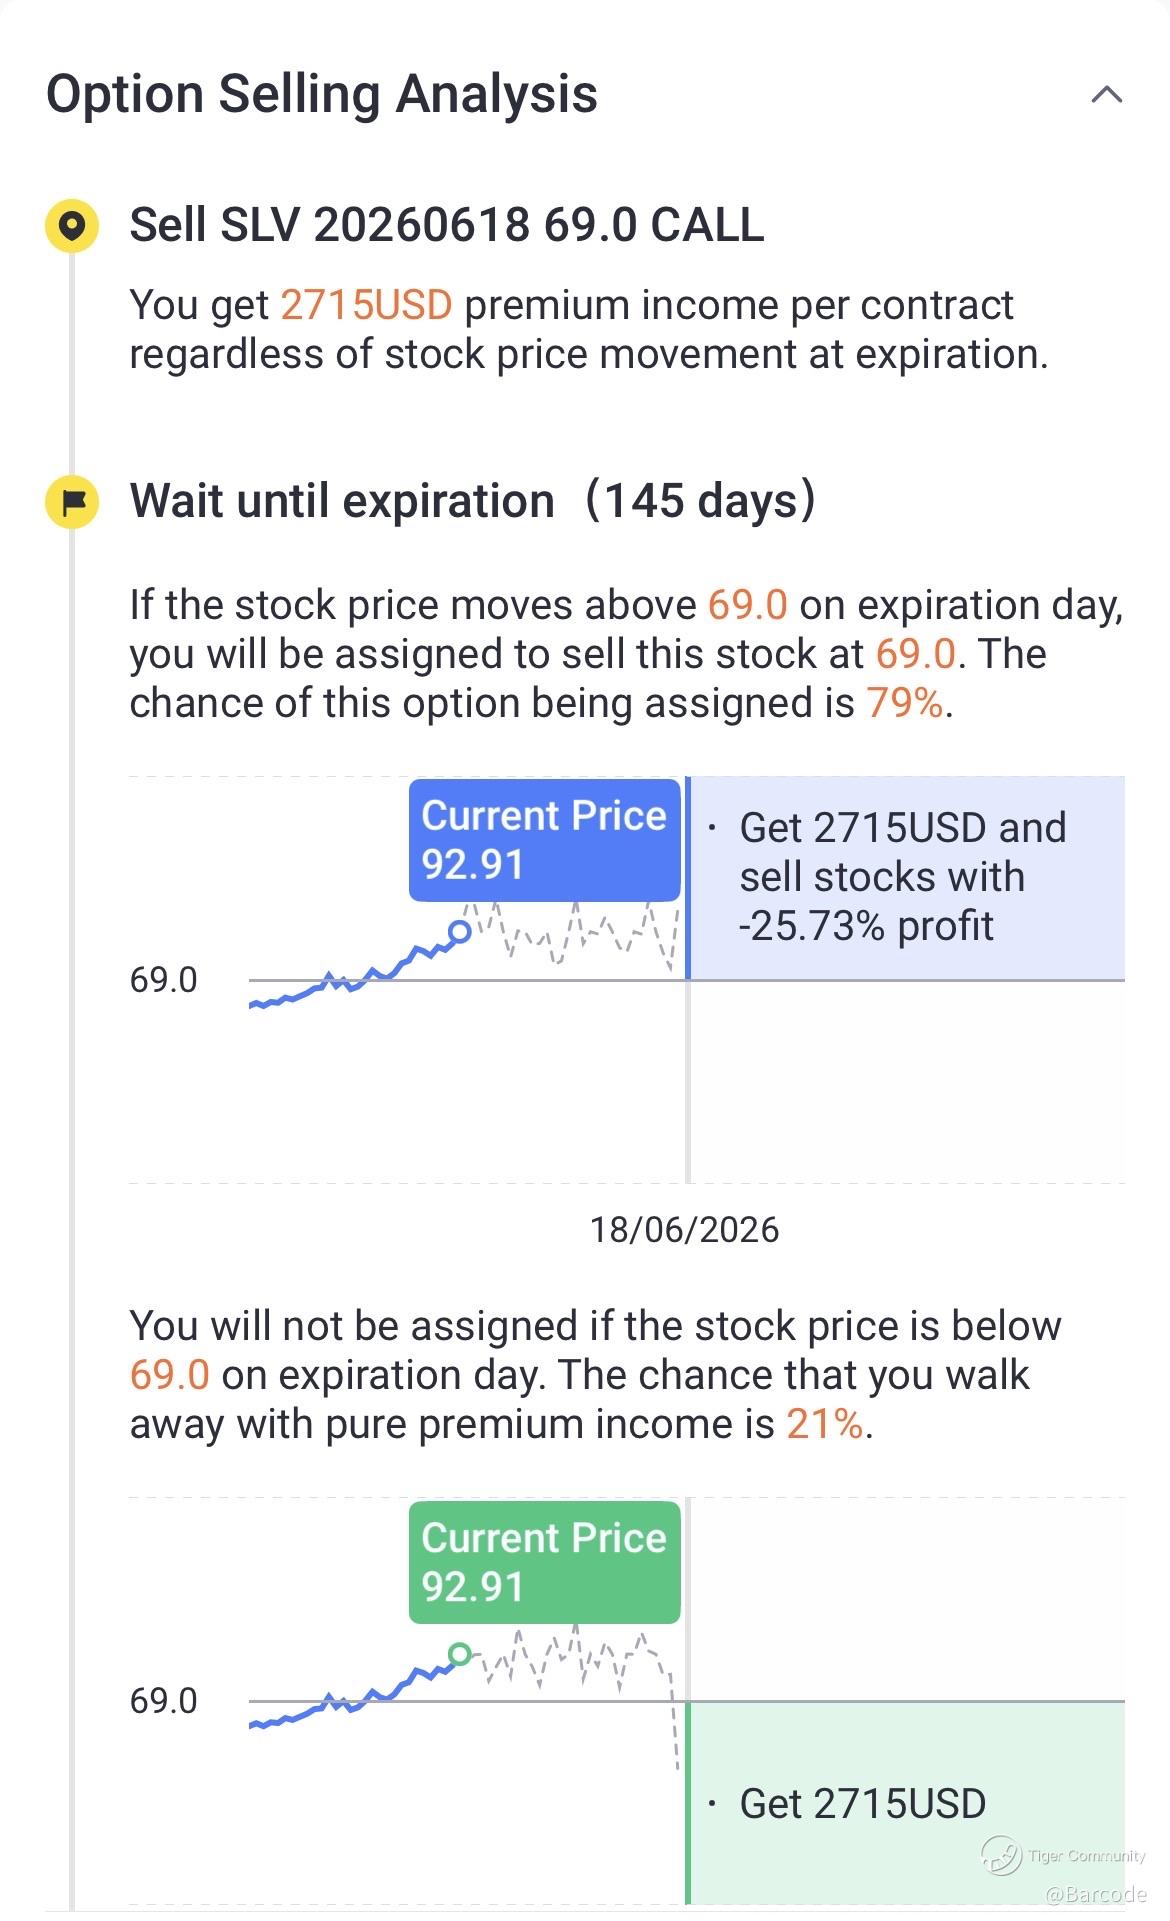Image resolution: width=1170 pixels, height=1921 pixels.
Task: Click green circle marker on lower chart
Action: [x=459, y=1654]
